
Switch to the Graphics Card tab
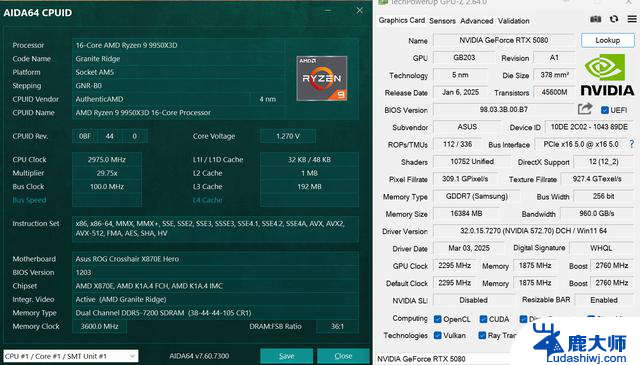pyautogui.click(x=402, y=20)
